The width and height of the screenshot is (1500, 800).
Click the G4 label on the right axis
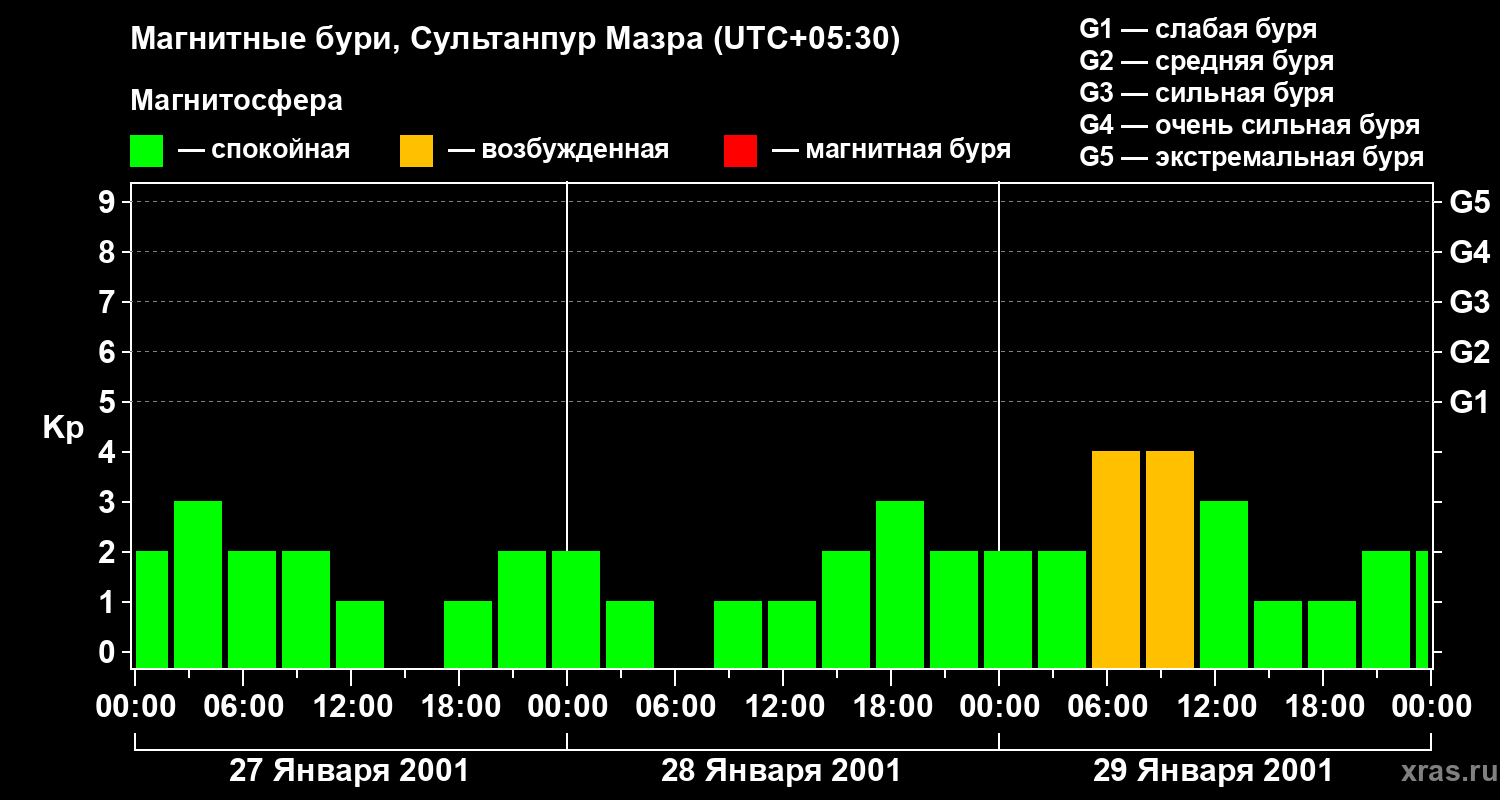pos(1469,252)
